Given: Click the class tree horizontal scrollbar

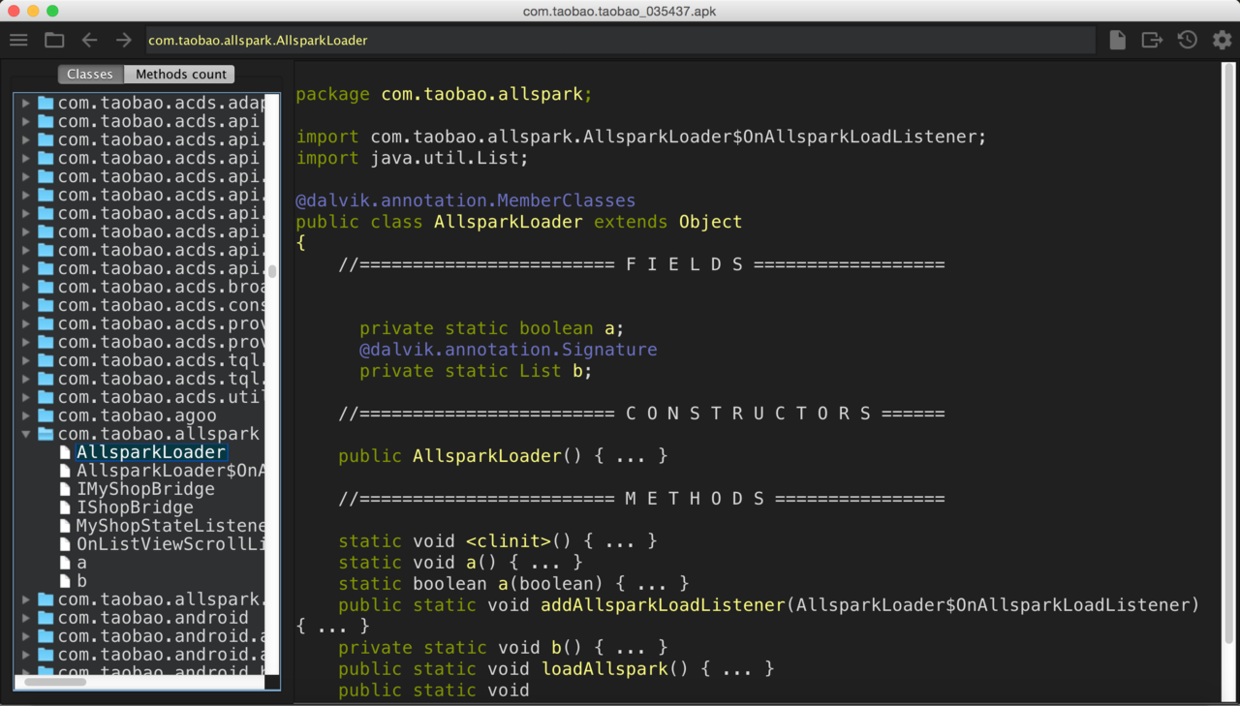Looking at the screenshot, I should point(55,682).
